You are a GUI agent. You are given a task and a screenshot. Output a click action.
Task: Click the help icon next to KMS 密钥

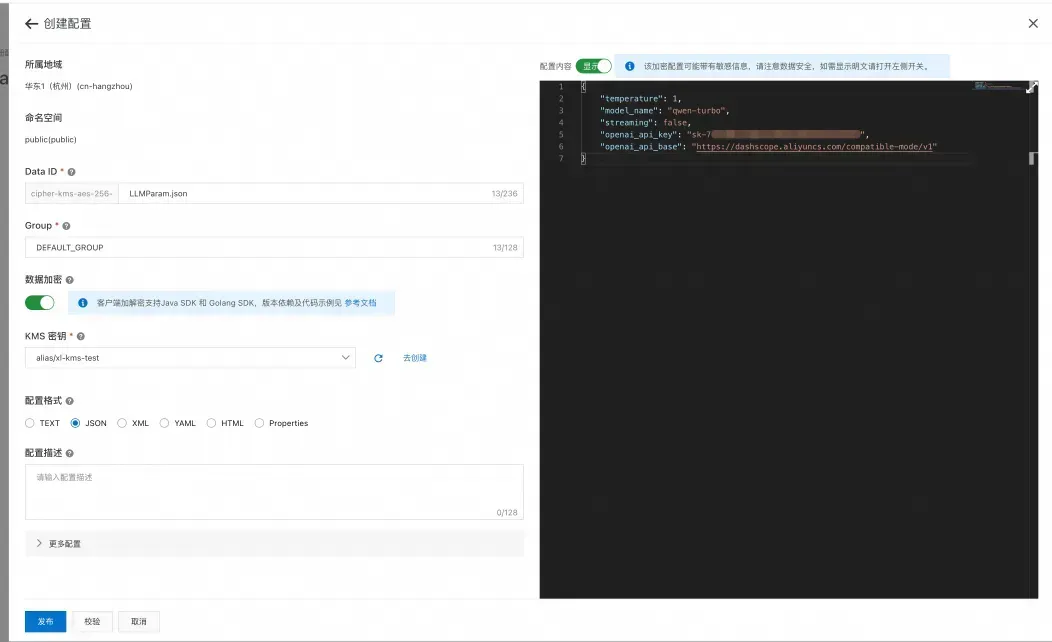81,336
